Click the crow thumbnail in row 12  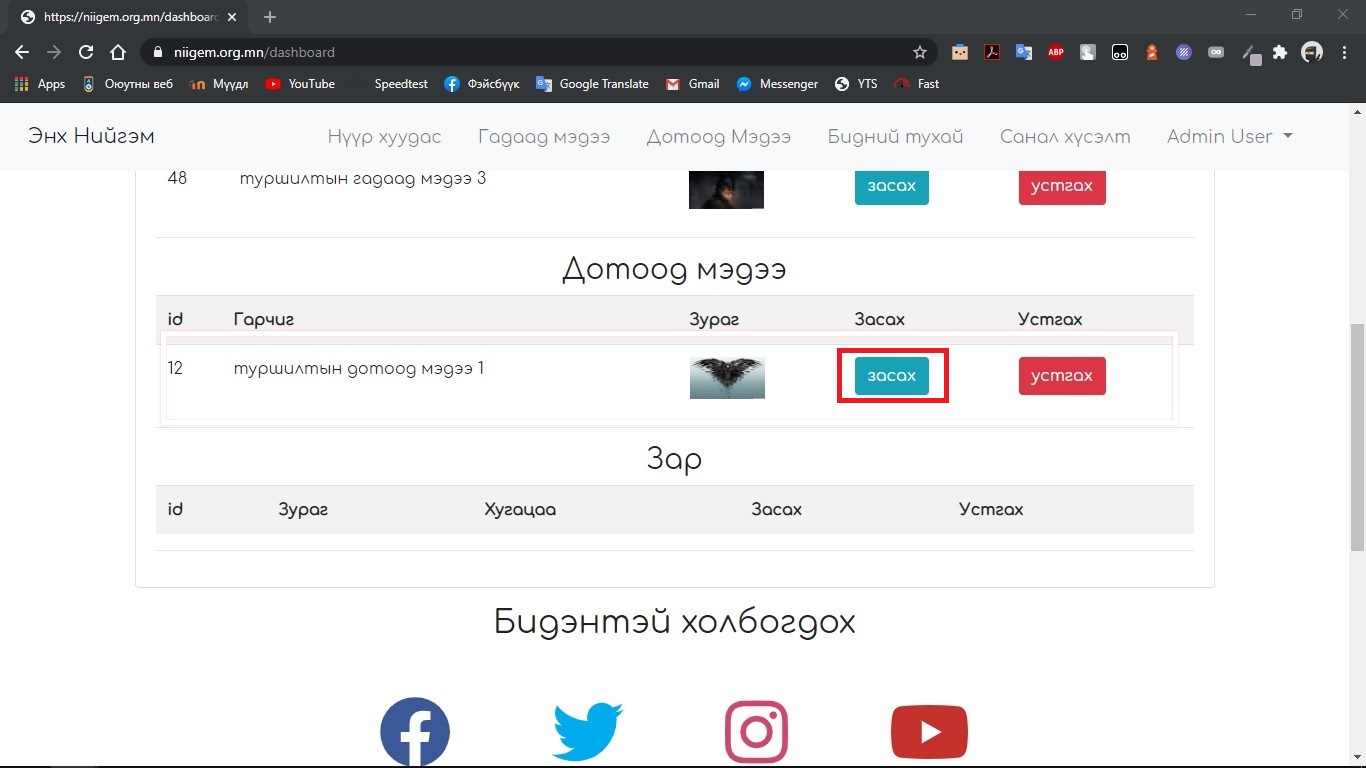727,378
